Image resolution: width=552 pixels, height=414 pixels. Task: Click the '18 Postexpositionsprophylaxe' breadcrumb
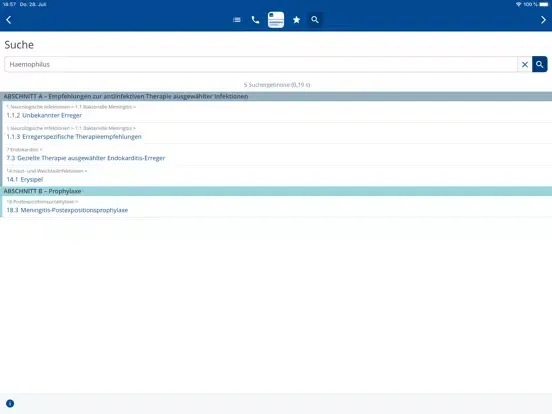click(x=42, y=202)
